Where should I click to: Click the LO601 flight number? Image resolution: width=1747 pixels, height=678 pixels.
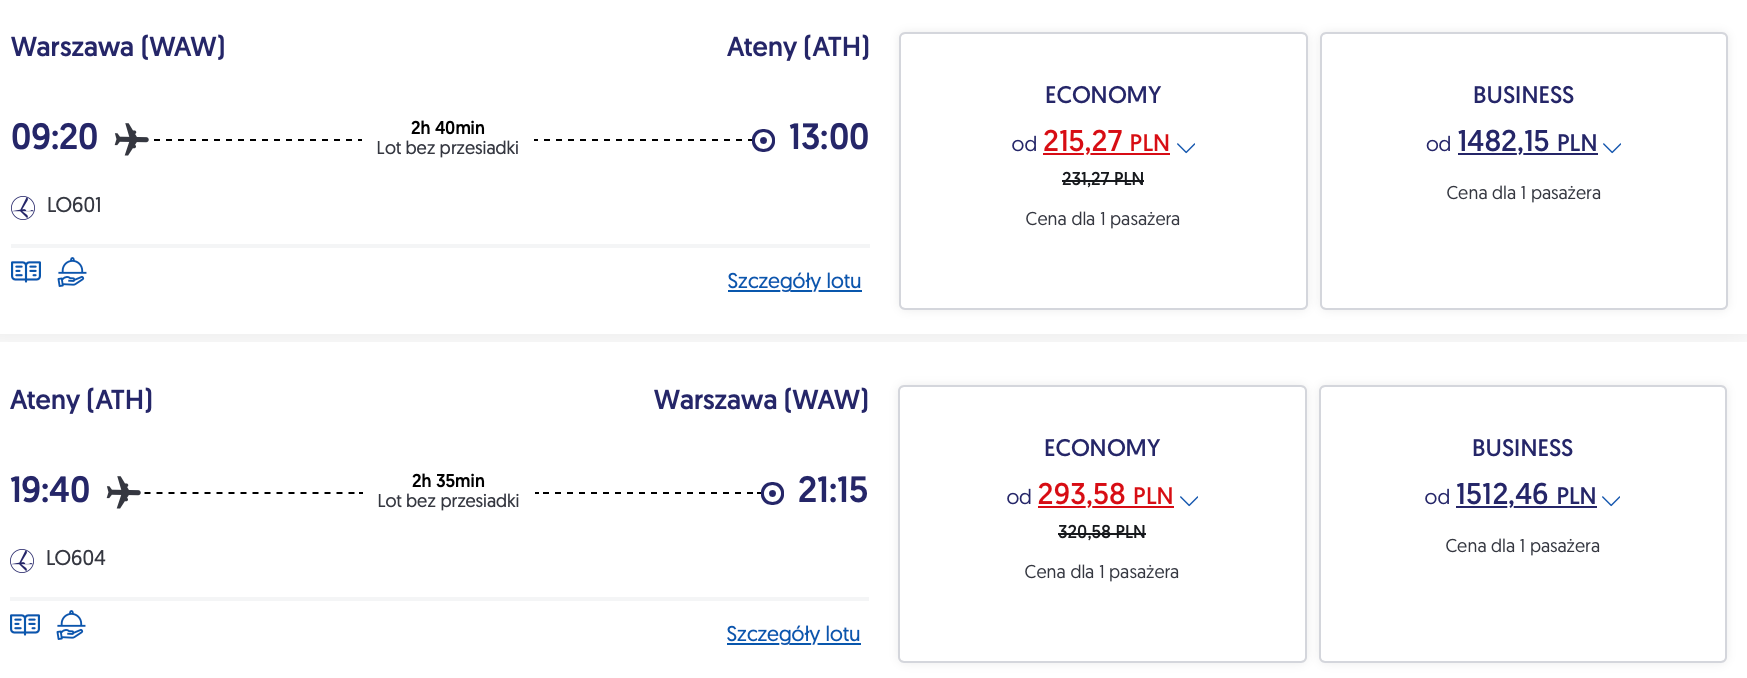[x=74, y=205]
